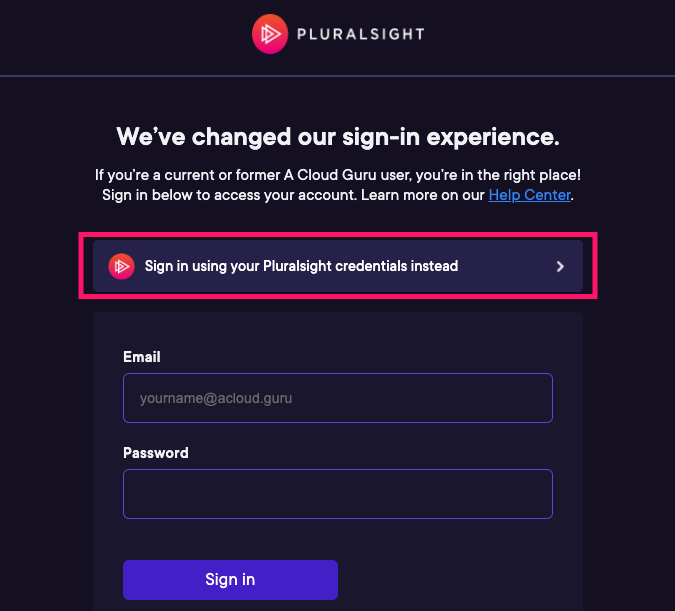Screen dimensions: 675x611
Task: Click the Pluralsight logo icon in header
Action: (270, 35)
